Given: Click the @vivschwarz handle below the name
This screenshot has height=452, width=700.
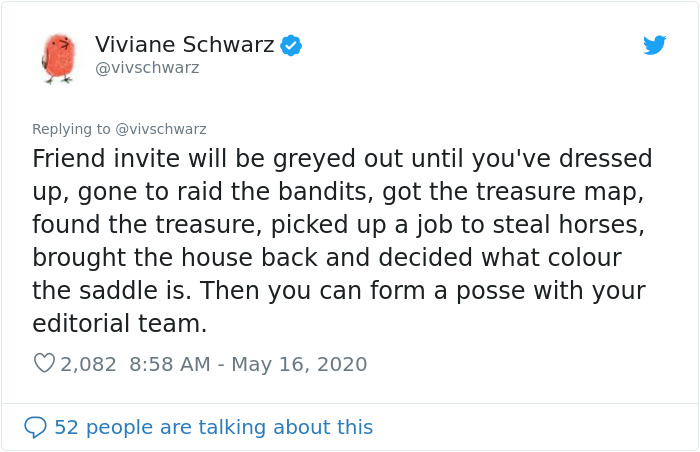Looking at the screenshot, I should tap(147, 68).
